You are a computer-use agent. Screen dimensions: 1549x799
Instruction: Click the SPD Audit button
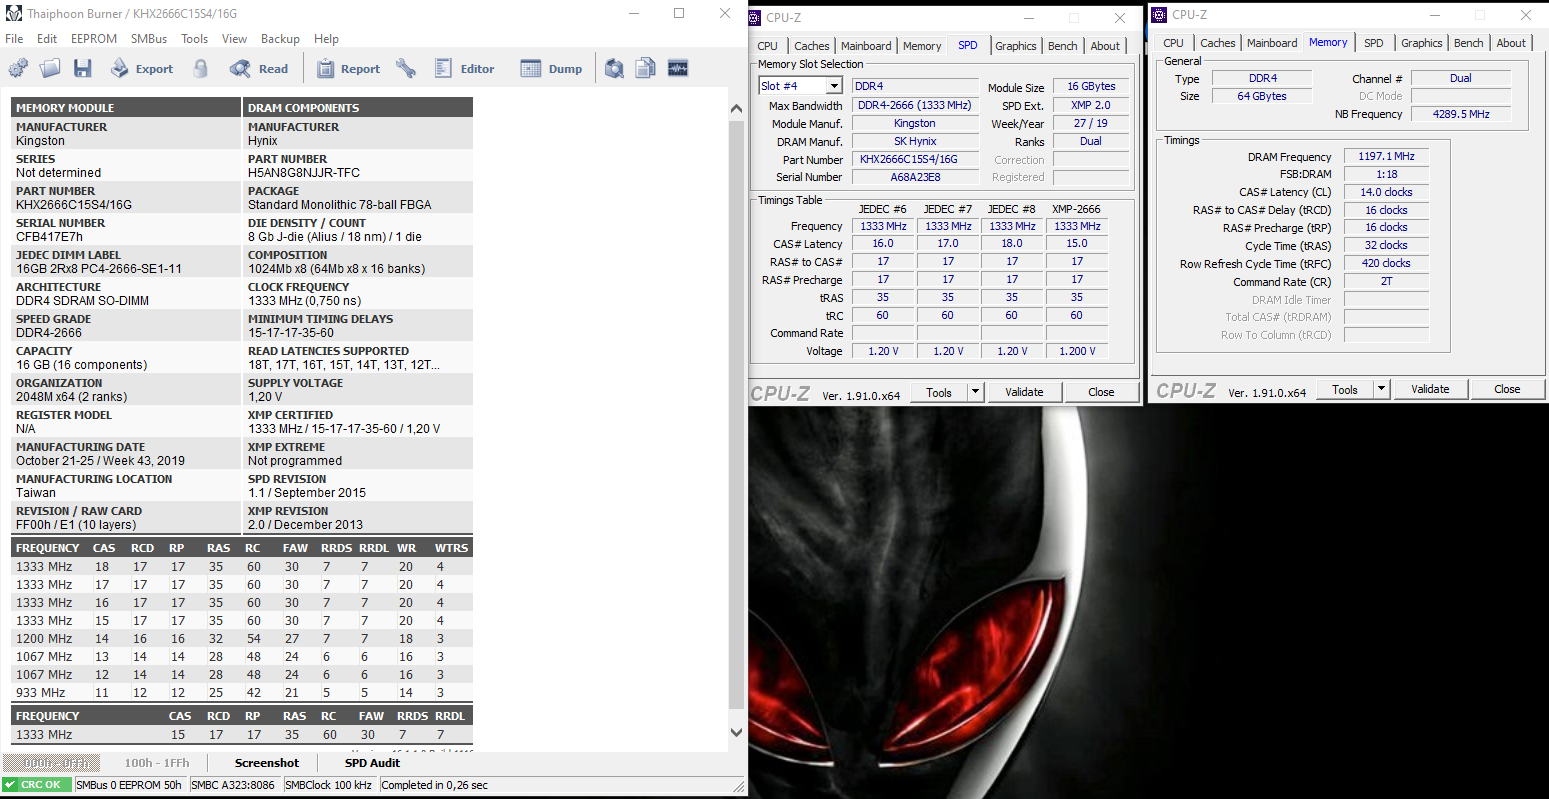click(372, 763)
